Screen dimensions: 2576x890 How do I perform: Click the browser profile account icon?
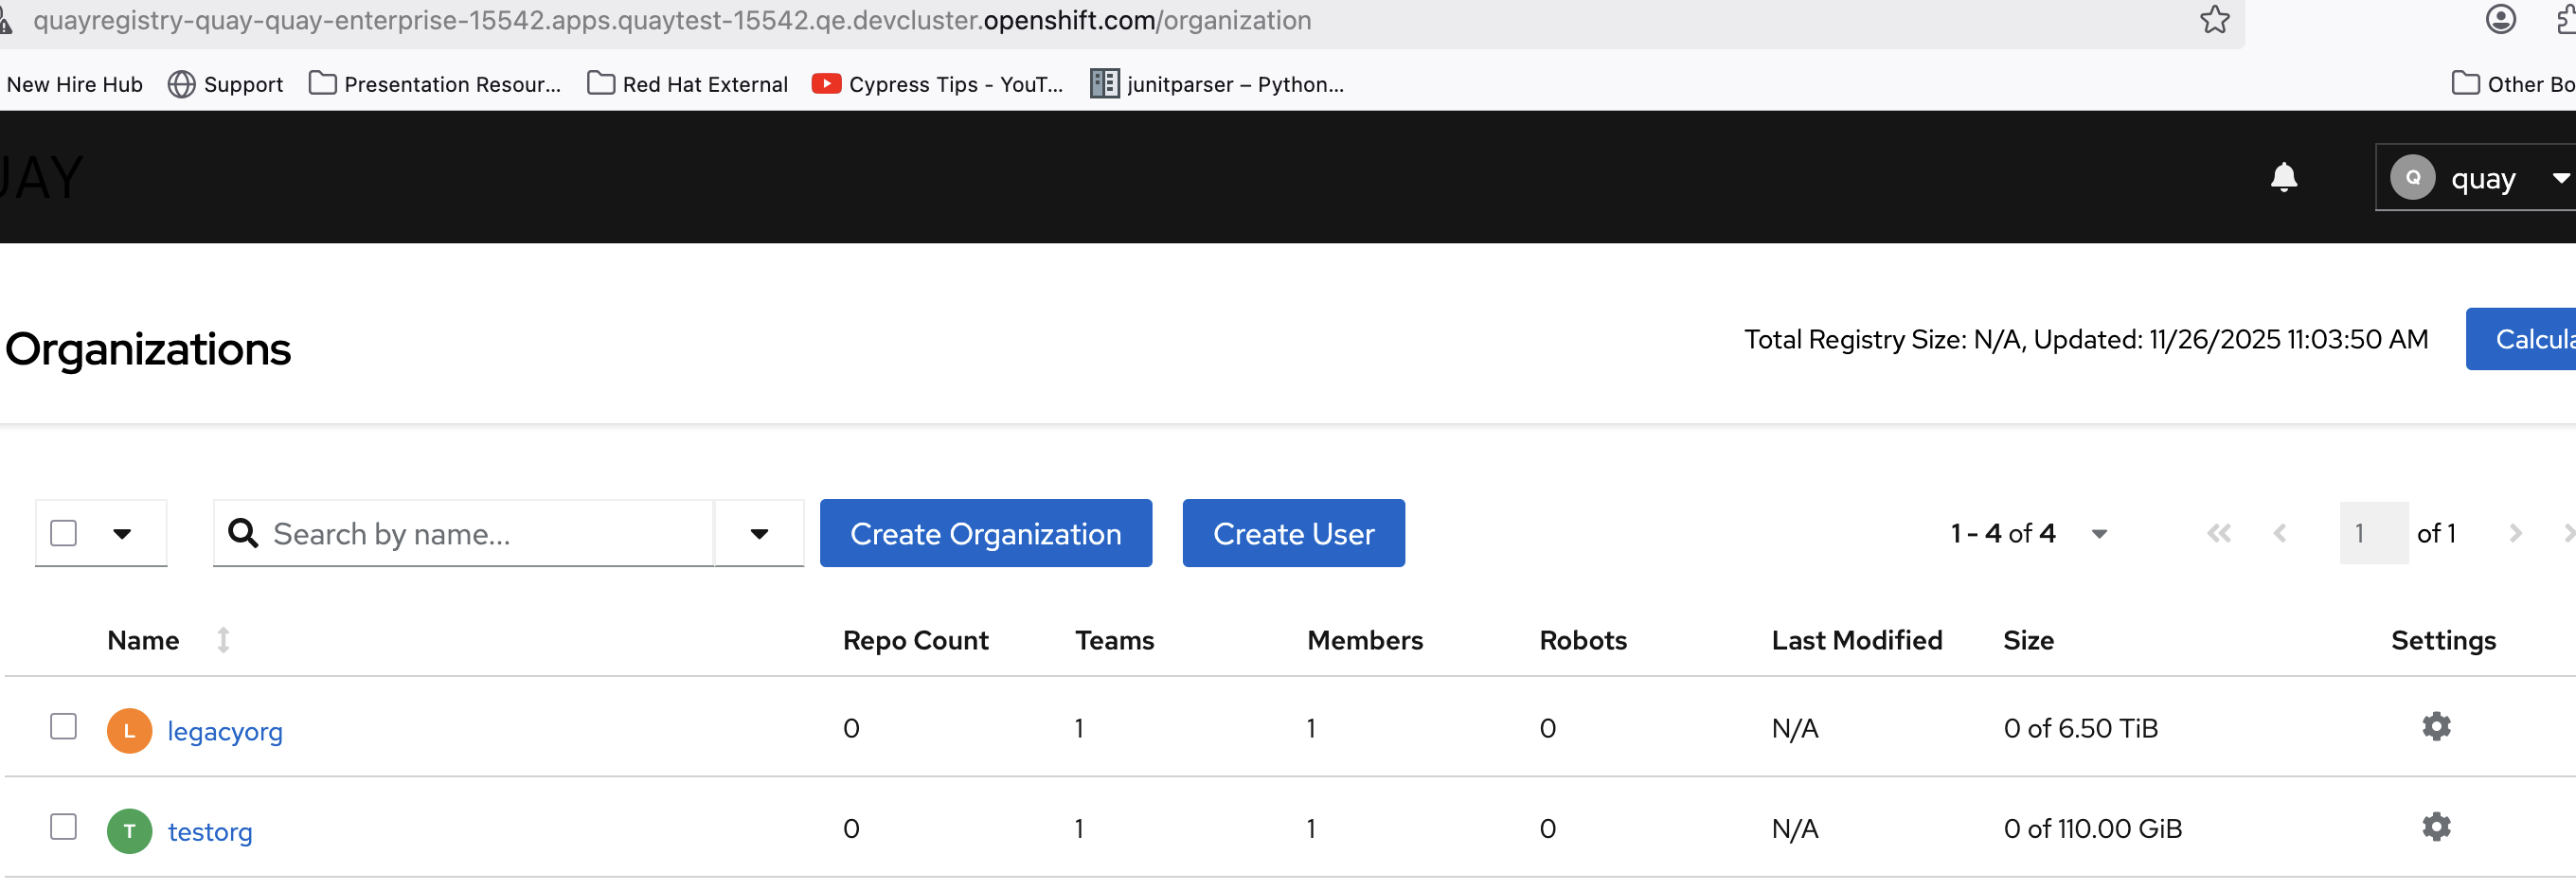[x=2500, y=20]
